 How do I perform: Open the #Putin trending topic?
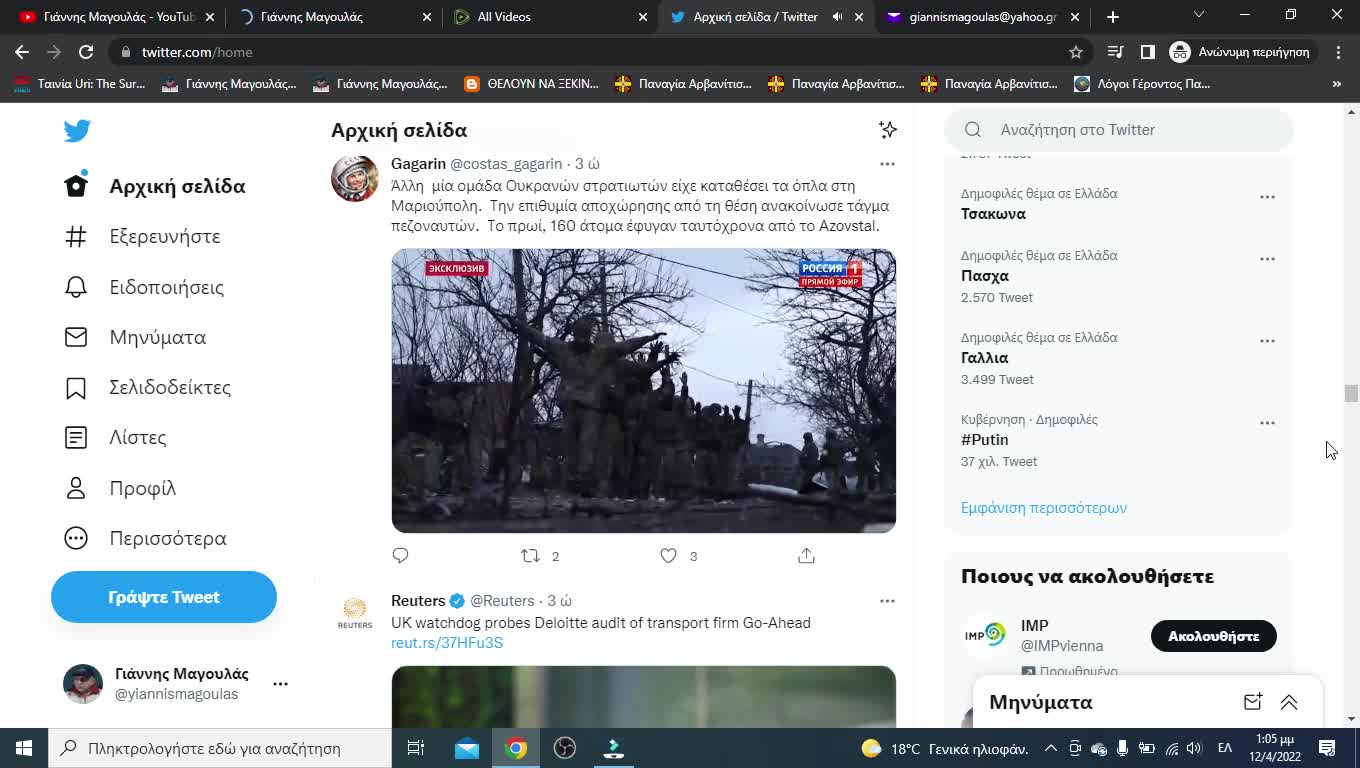(985, 440)
